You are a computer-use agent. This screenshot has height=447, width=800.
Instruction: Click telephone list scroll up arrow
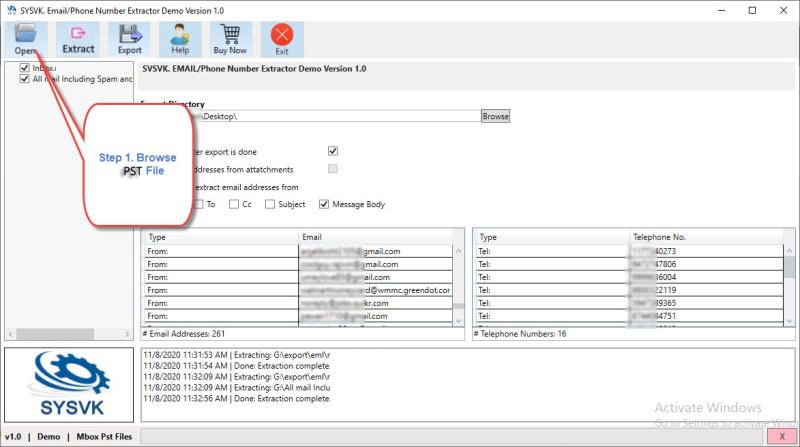pos(789,251)
